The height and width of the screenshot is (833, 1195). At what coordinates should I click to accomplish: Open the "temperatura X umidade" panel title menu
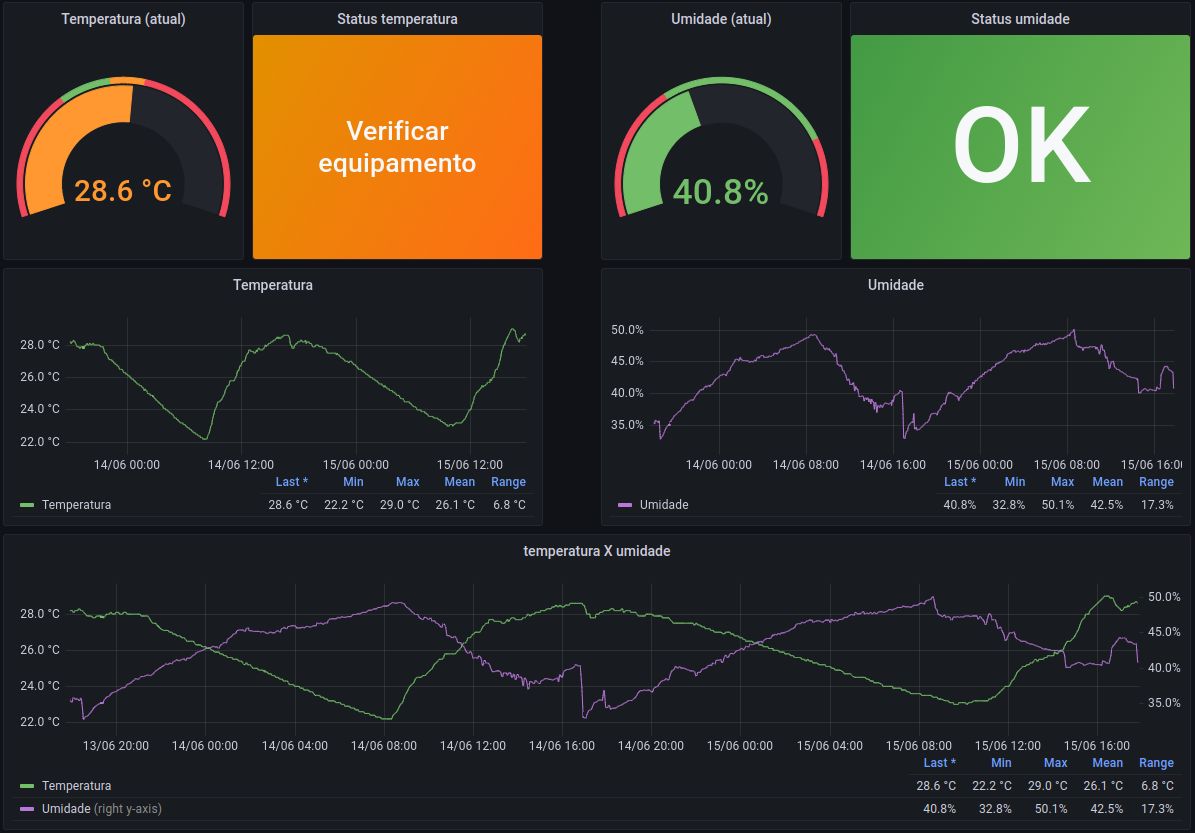tap(597, 551)
